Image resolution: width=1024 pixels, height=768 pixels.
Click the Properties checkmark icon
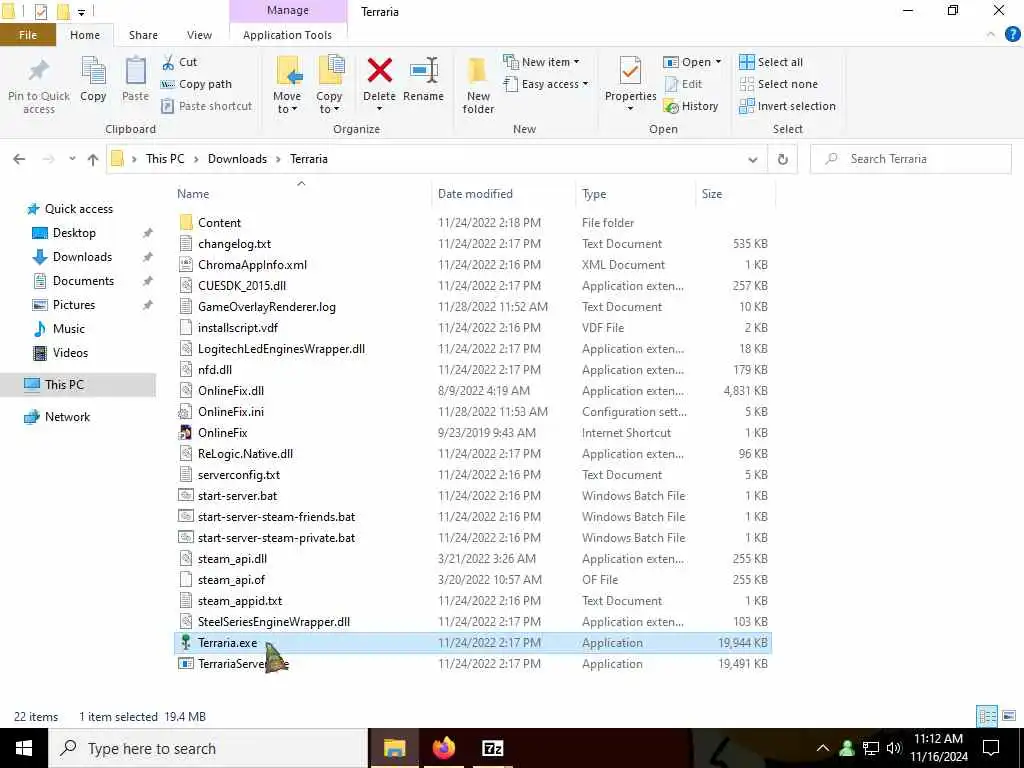pyautogui.click(x=630, y=71)
